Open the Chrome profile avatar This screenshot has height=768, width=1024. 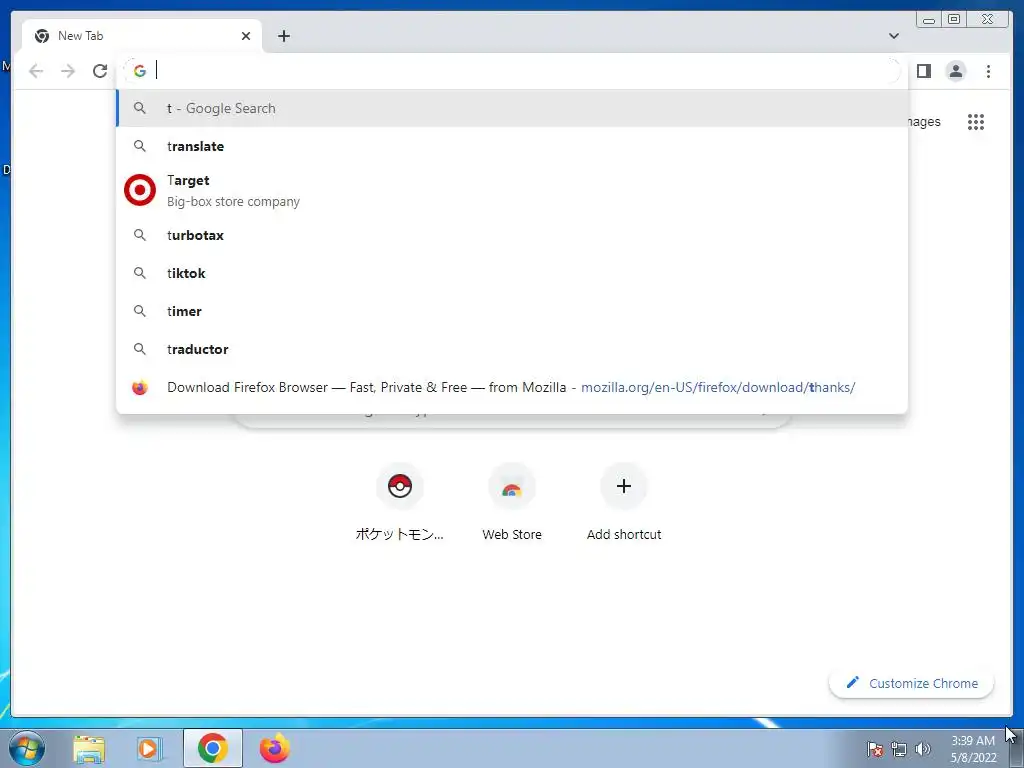coord(955,71)
